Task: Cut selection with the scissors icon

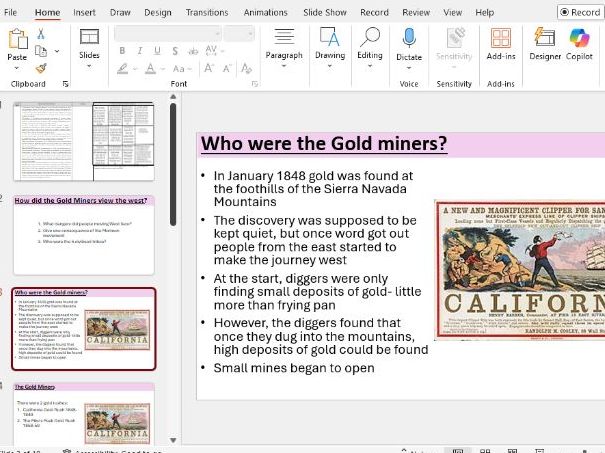Action: [41, 34]
